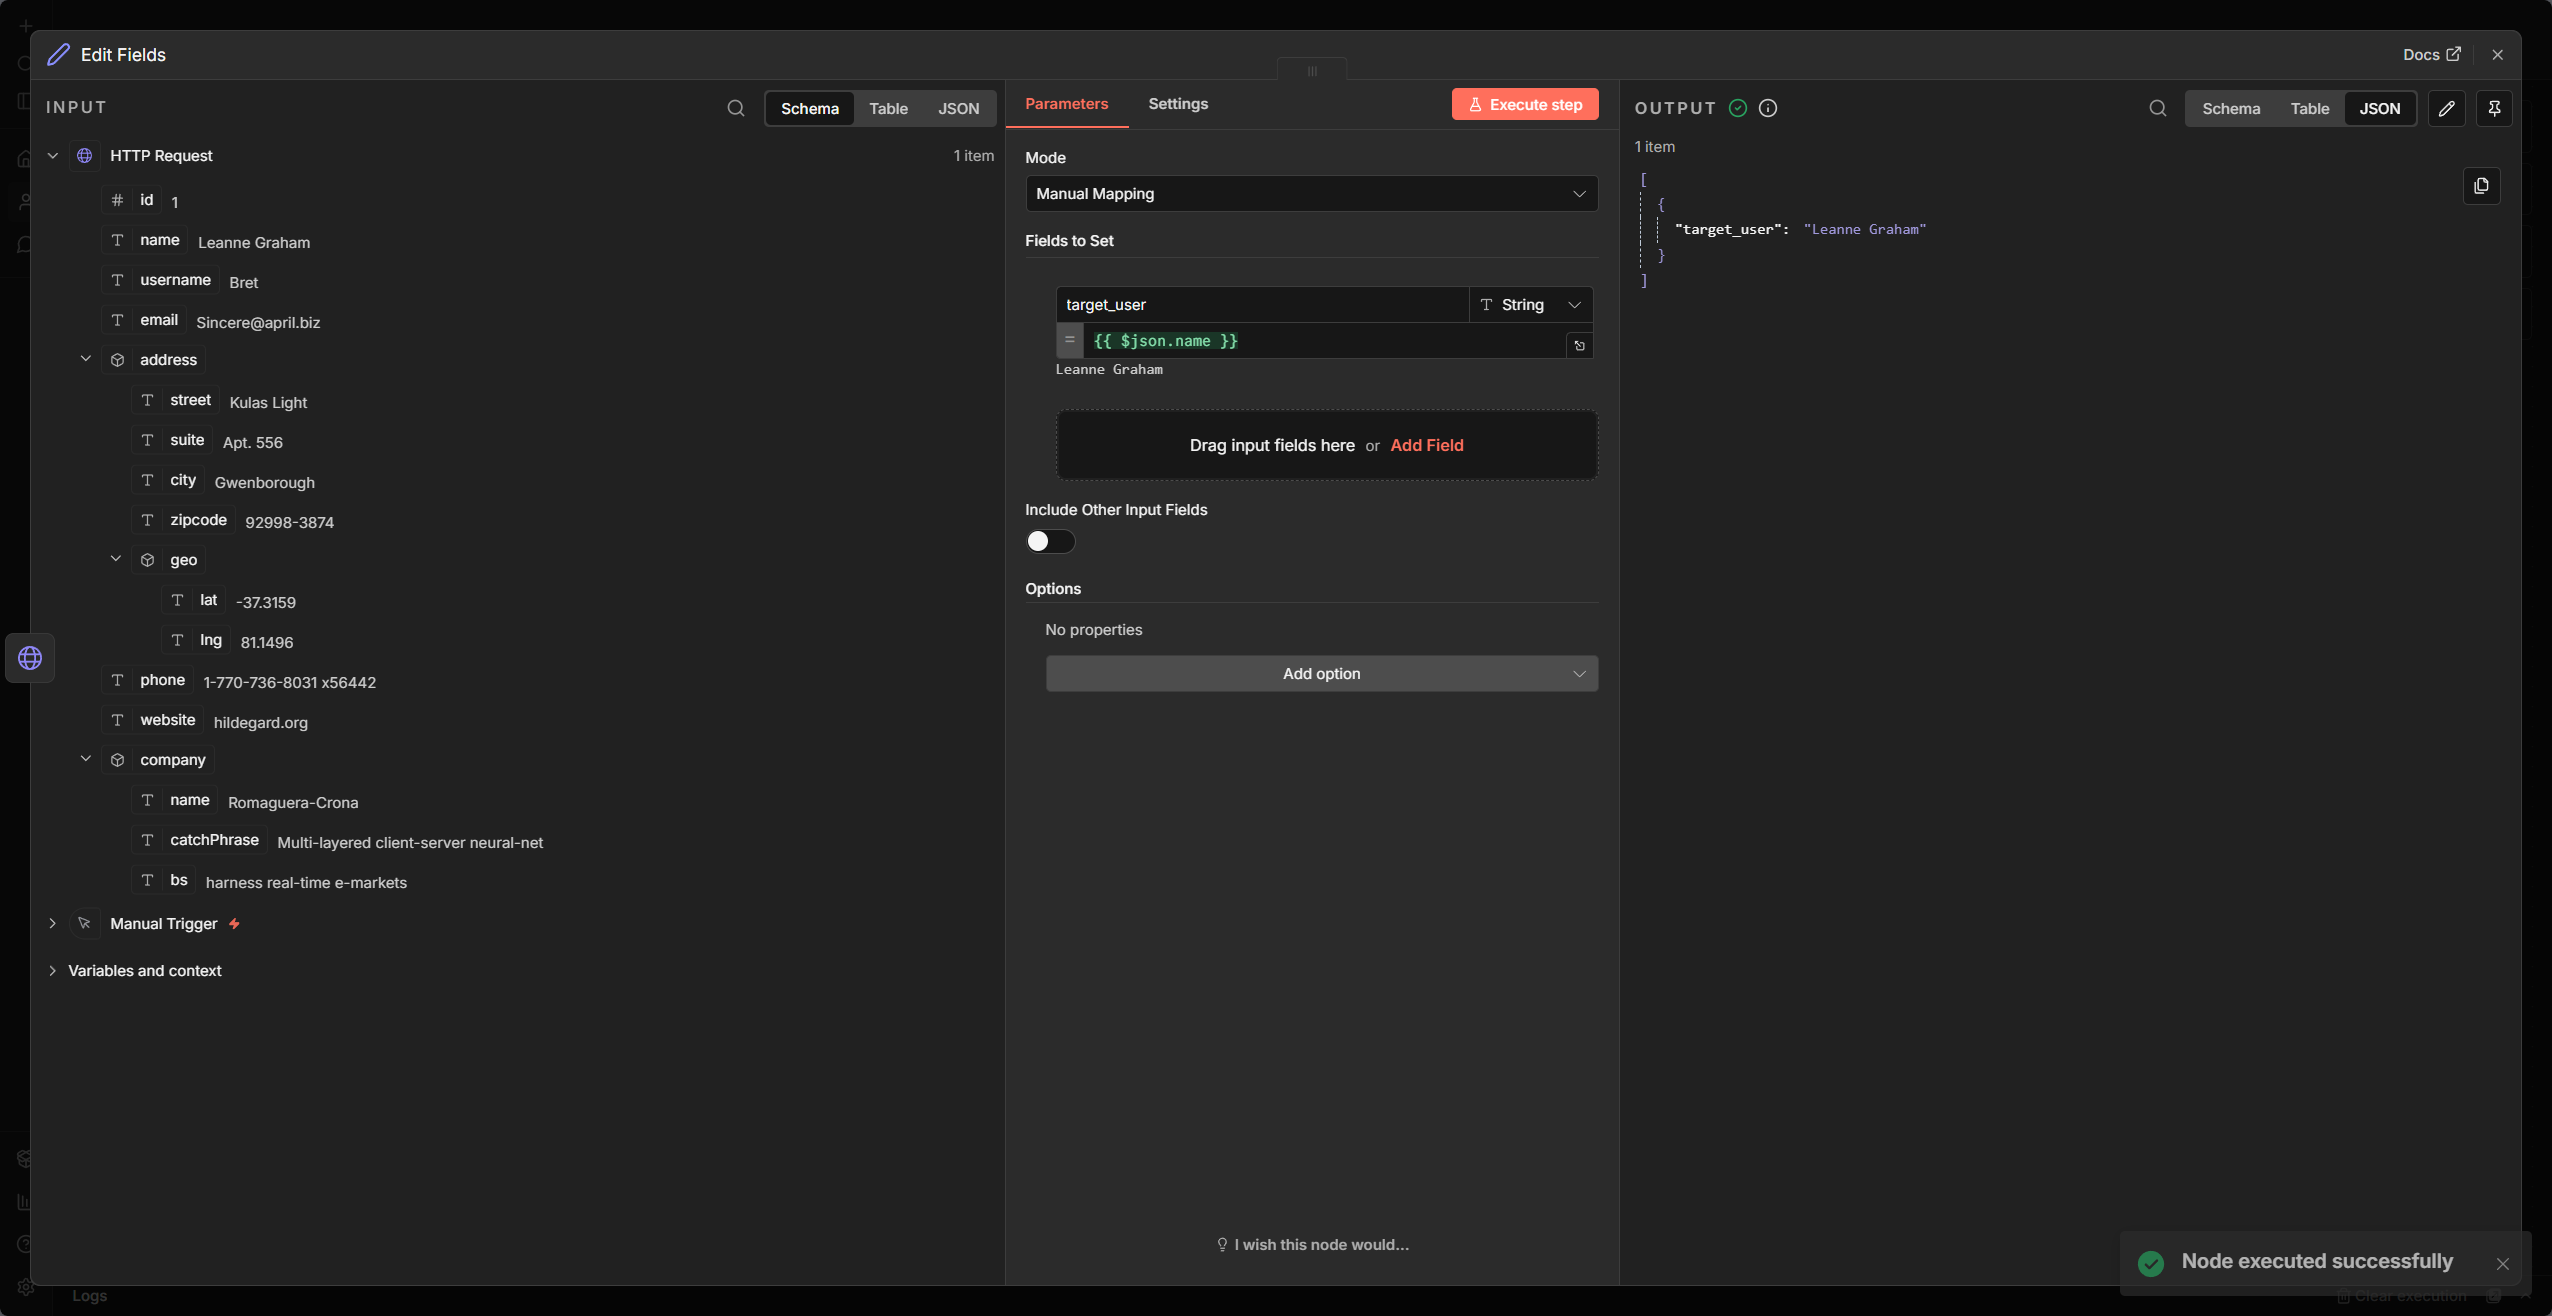Switch input view to Table

(888, 109)
